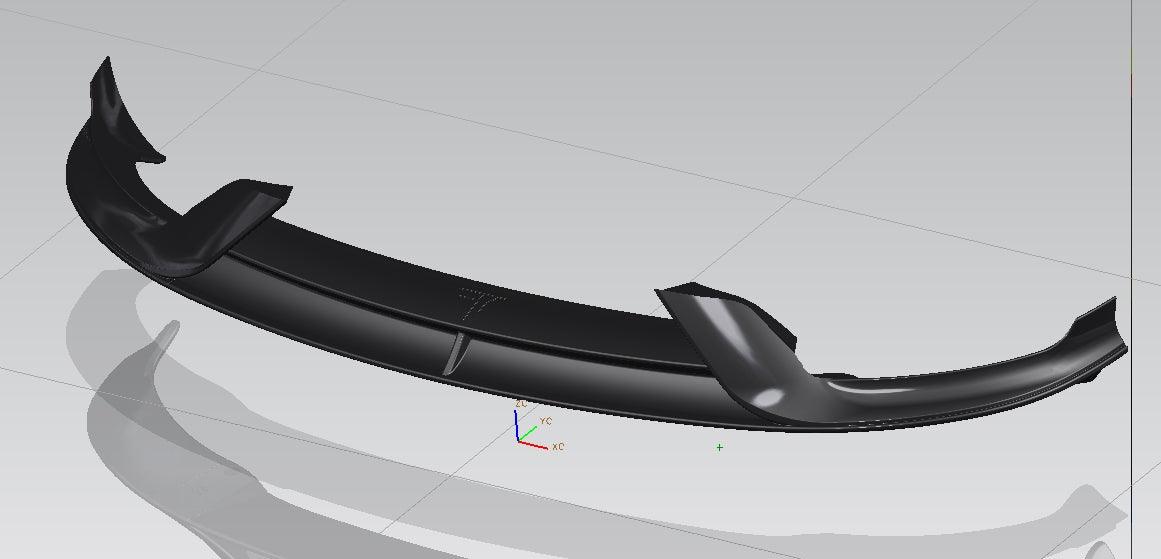Click the splitter's floor reflection on the left
The image size is (1161, 559).
130,400
